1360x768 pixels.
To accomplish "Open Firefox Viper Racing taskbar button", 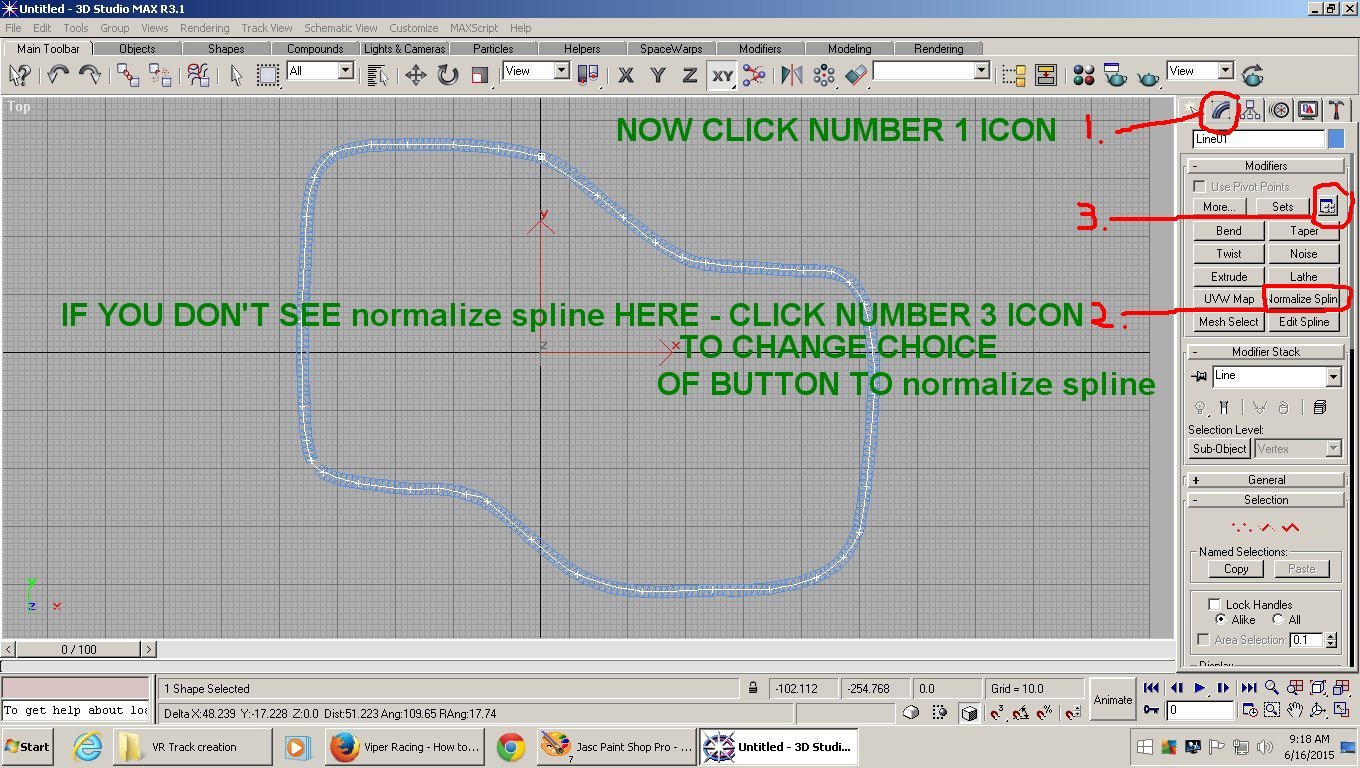I will tap(407, 747).
